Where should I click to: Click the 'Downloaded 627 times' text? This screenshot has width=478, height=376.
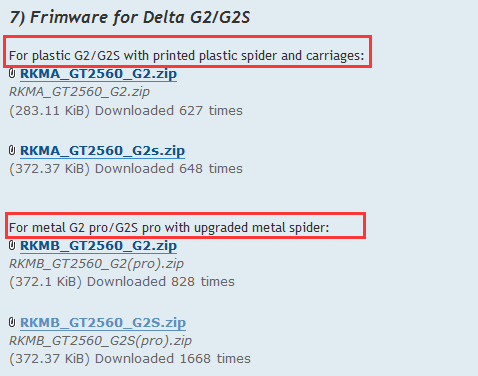click(x=169, y=111)
